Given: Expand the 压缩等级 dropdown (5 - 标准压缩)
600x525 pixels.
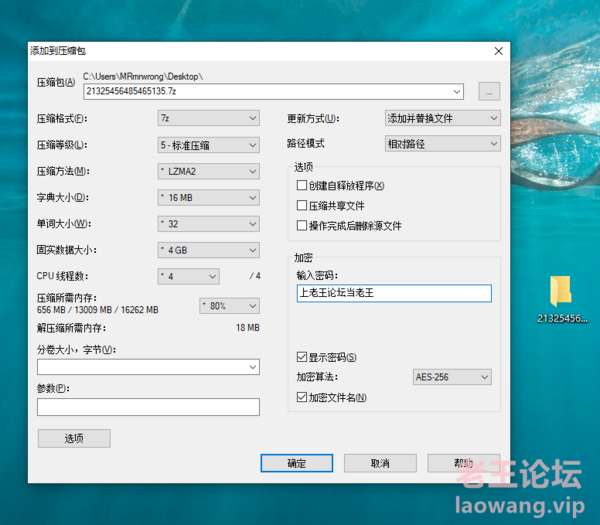Looking at the screenshot, I should pos(209,145).
